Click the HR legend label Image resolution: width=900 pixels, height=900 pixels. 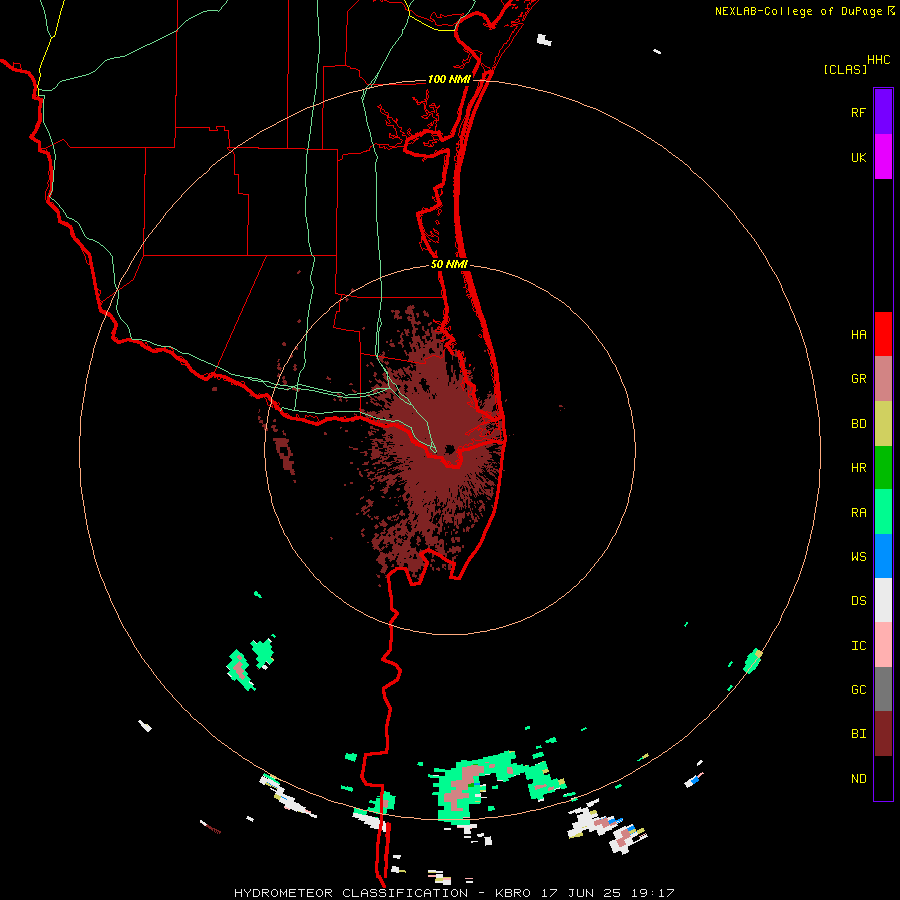coord(858,468)
